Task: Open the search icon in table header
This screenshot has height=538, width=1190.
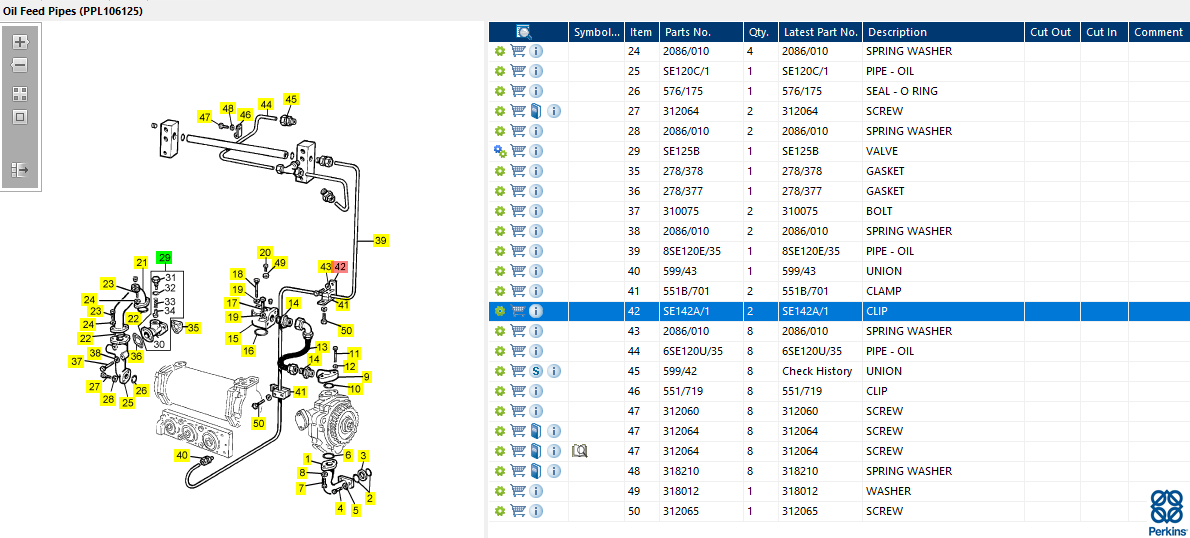Action: click(x=524, y=32)
